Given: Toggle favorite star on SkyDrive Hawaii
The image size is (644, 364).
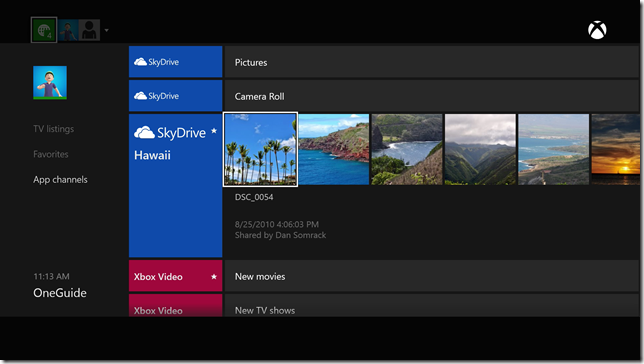Looking at the screenshot, I should (x=214, y=131).
